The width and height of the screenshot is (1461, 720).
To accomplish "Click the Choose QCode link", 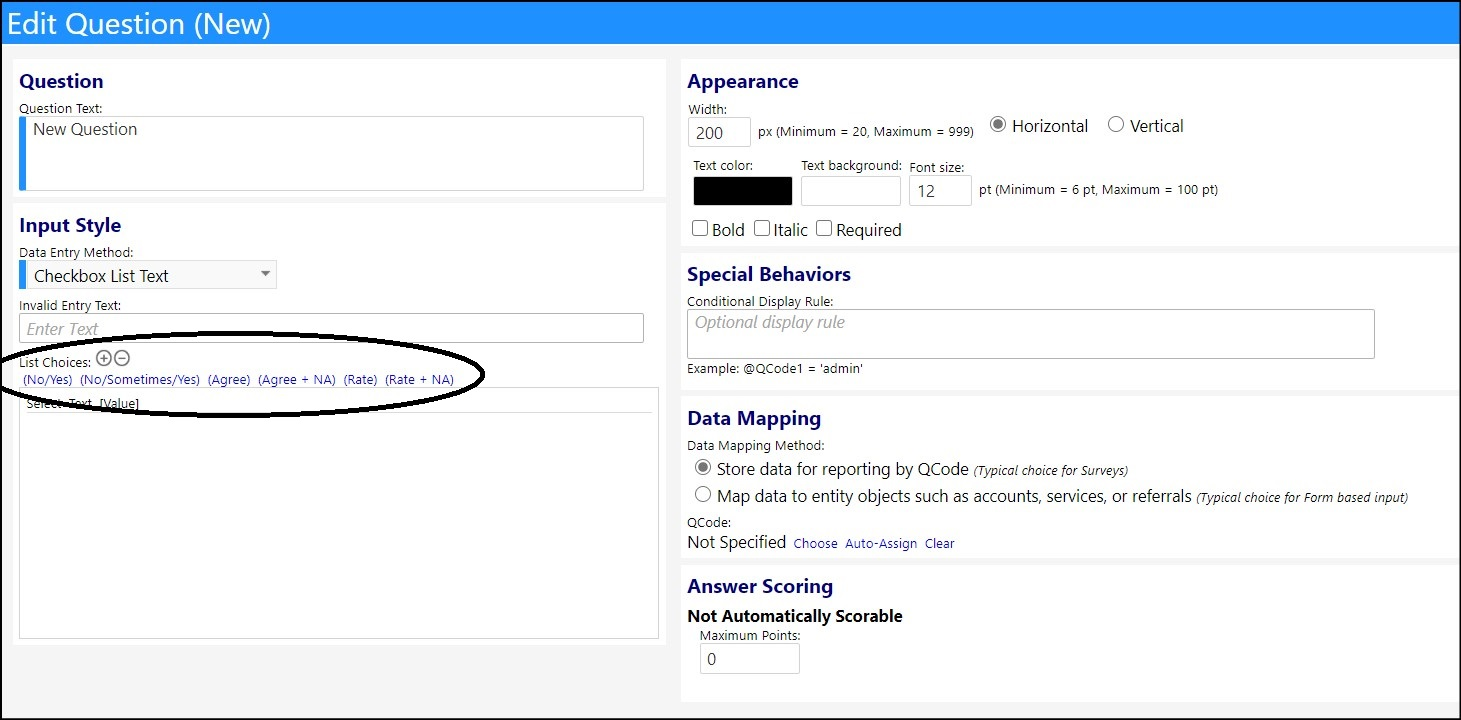I will pyautogui.click(x=816, y=544).
